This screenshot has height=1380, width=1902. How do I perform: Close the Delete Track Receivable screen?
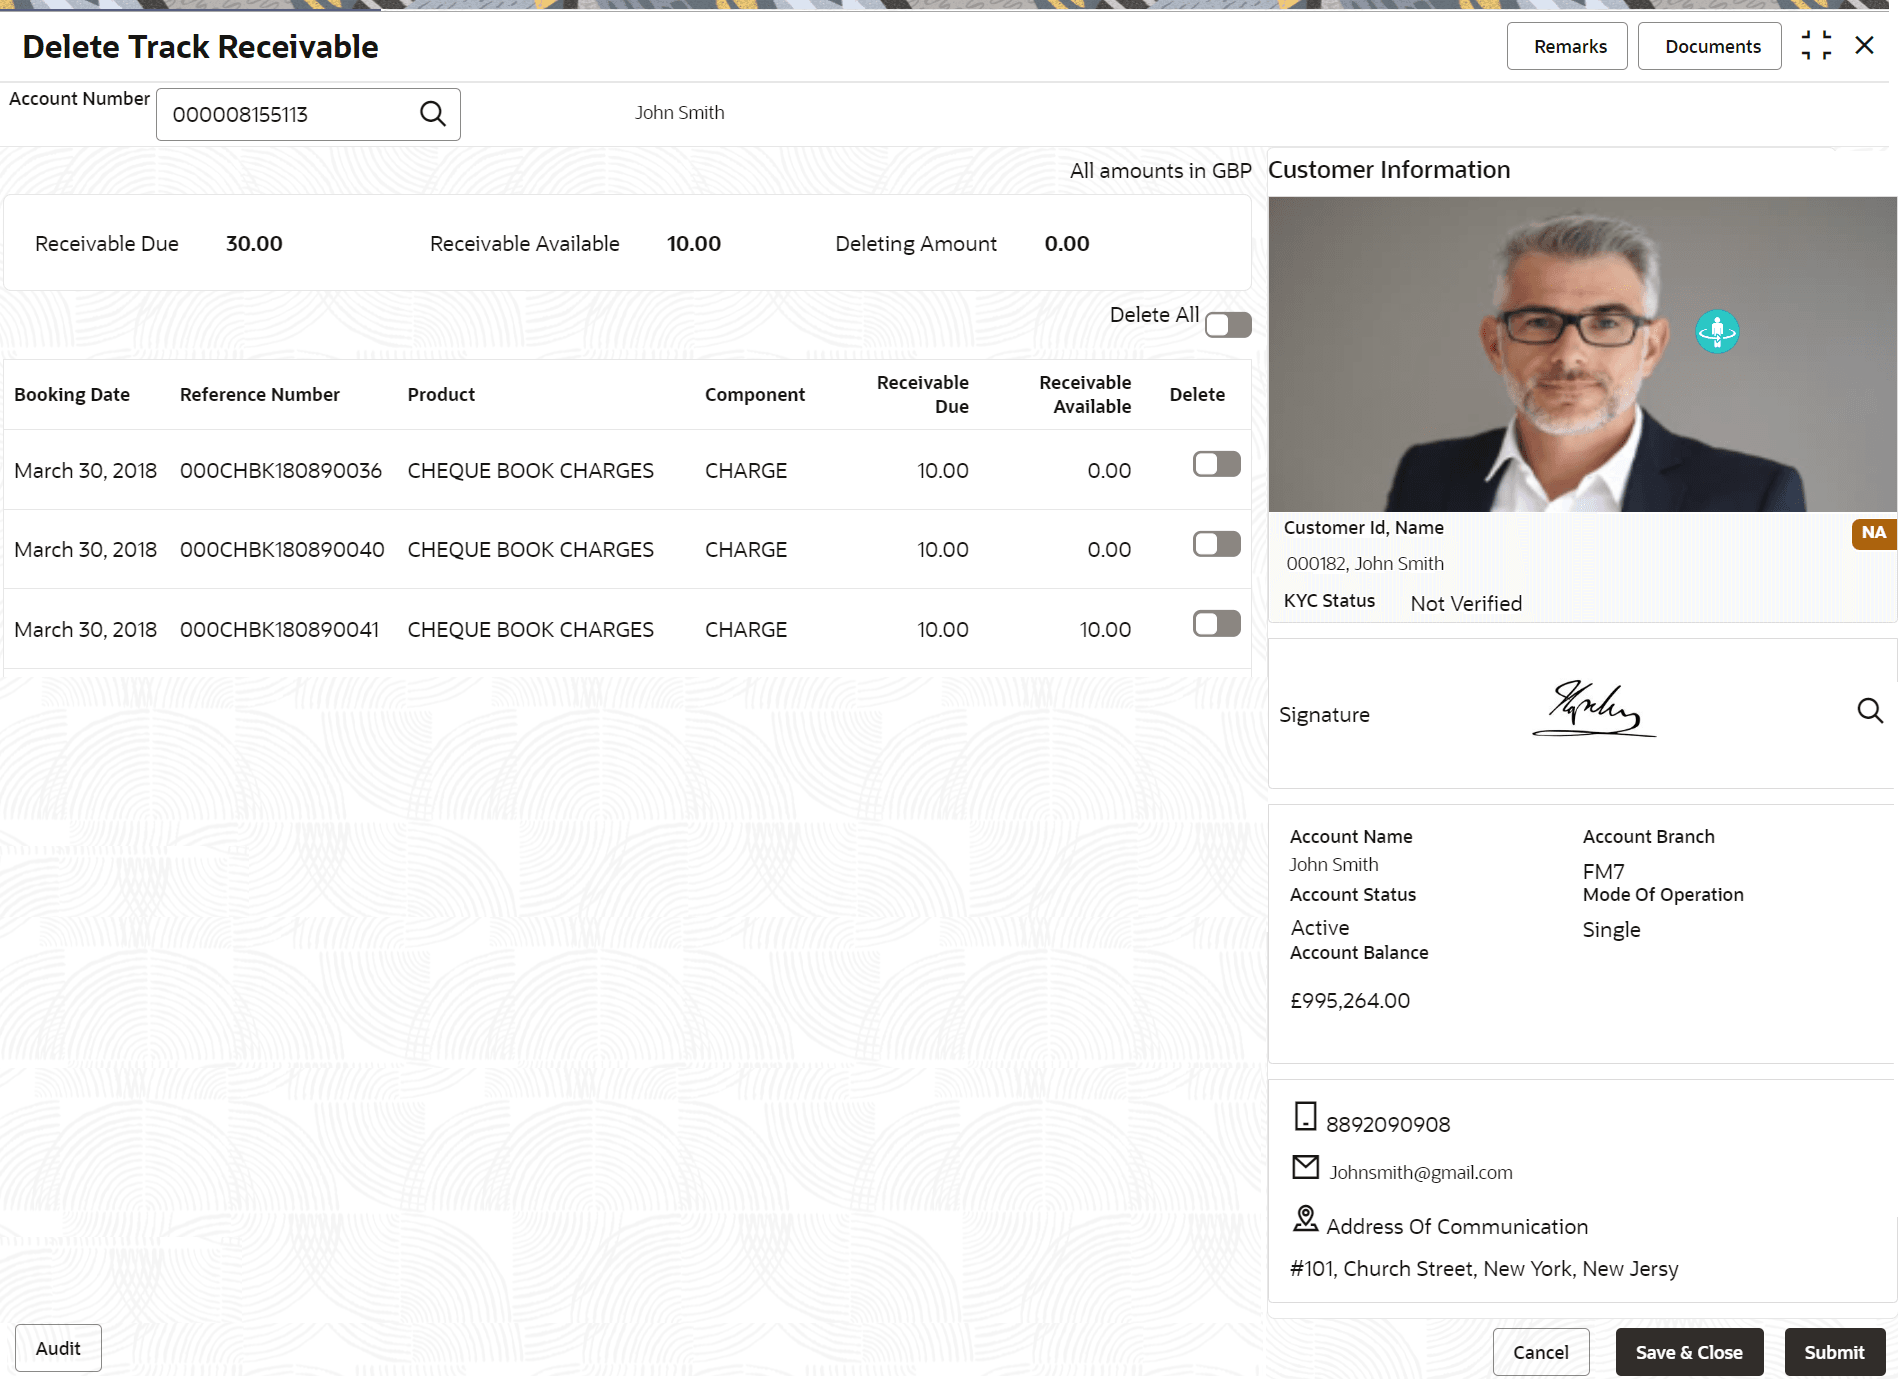pyautogui.click(x=1864, y=46)
